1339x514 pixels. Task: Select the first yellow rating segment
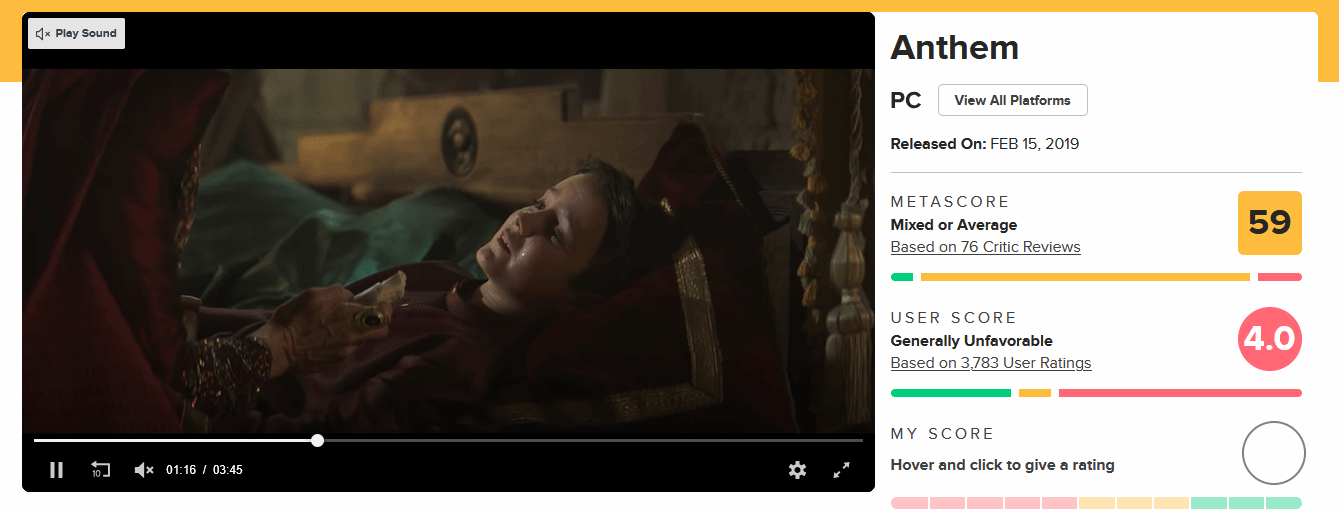pos(1097,503)
